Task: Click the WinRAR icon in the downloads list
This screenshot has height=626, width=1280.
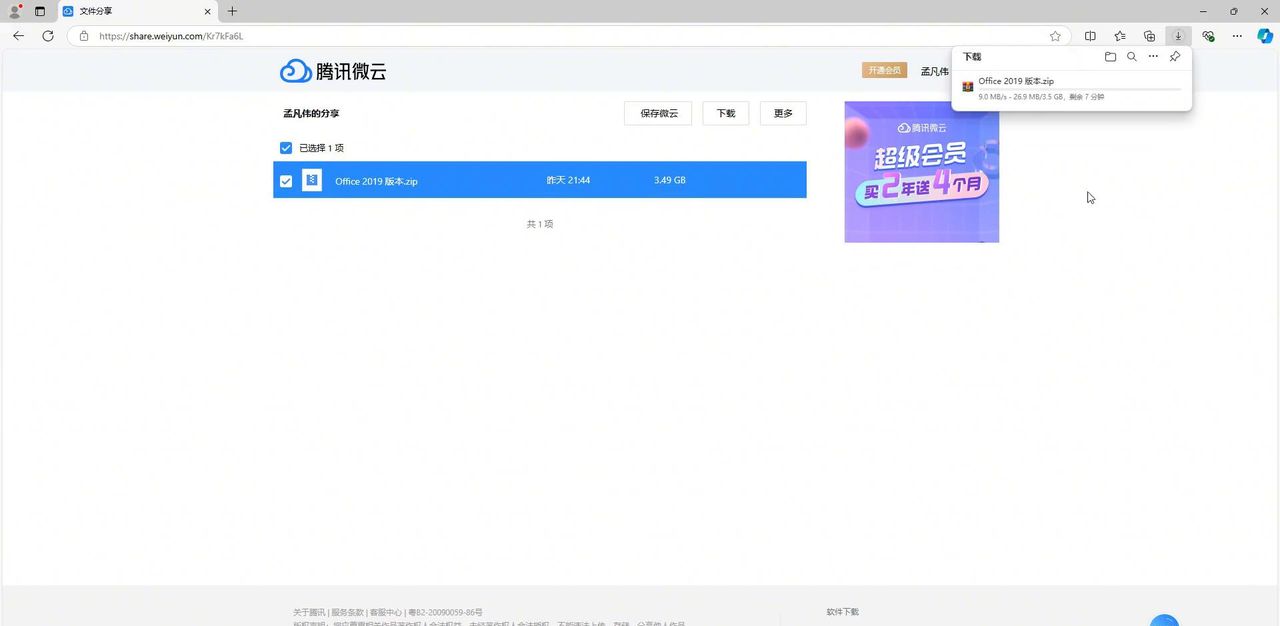Action: pos(968,87)
